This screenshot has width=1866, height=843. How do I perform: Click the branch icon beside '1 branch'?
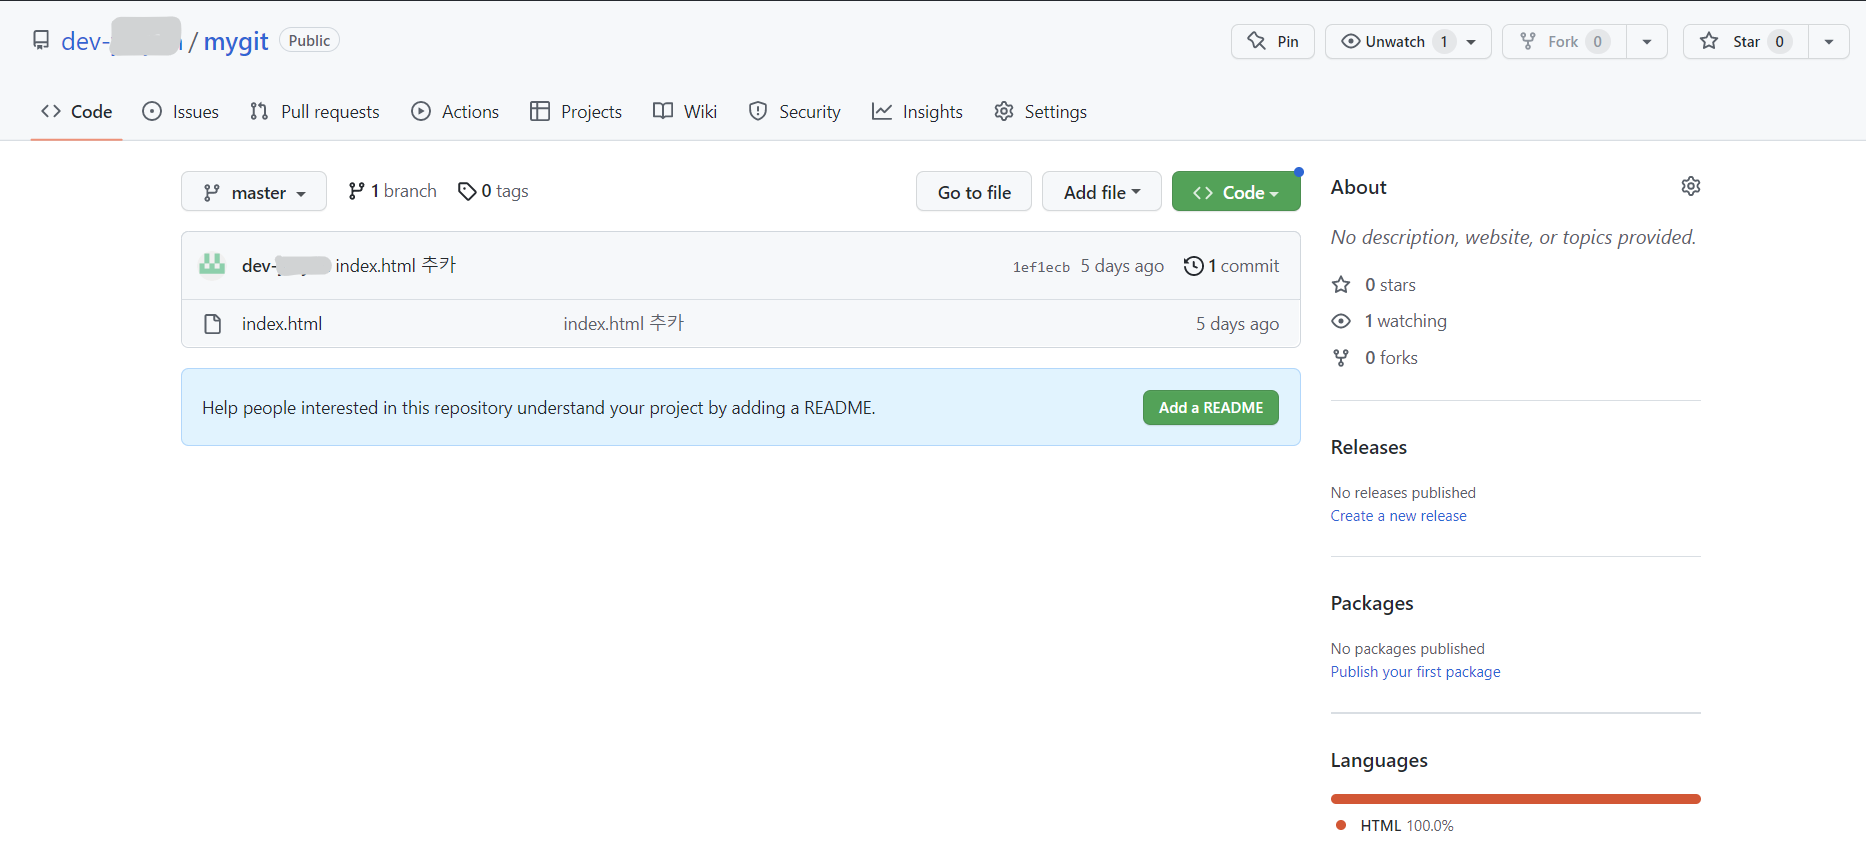pos(356,191)
